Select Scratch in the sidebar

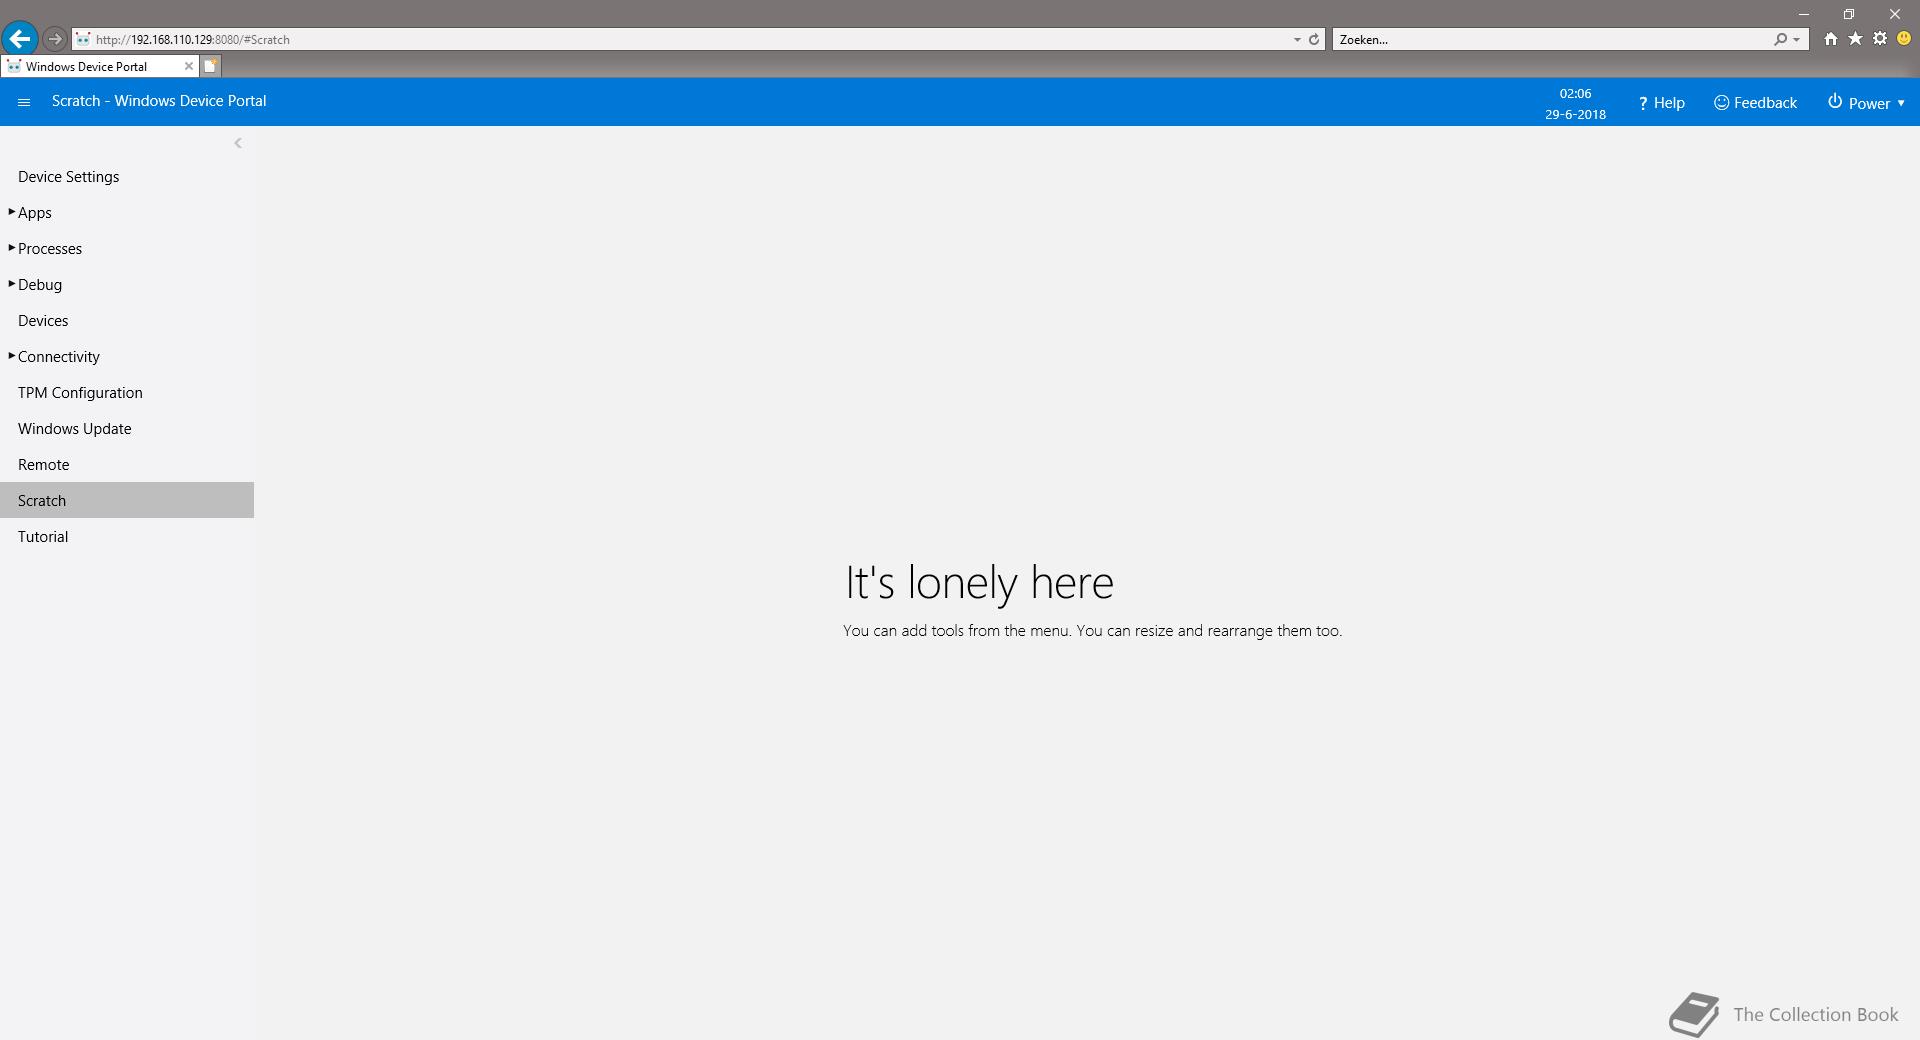[127, 500]
